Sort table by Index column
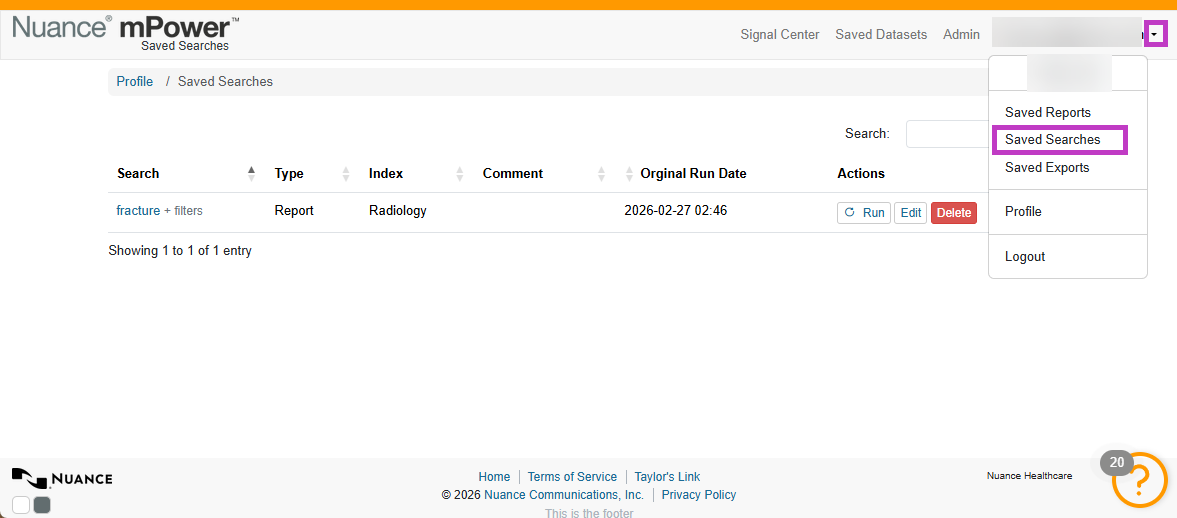Image resolution: width=1177 pixels, height=518 pixels. (x=416, y=173)
